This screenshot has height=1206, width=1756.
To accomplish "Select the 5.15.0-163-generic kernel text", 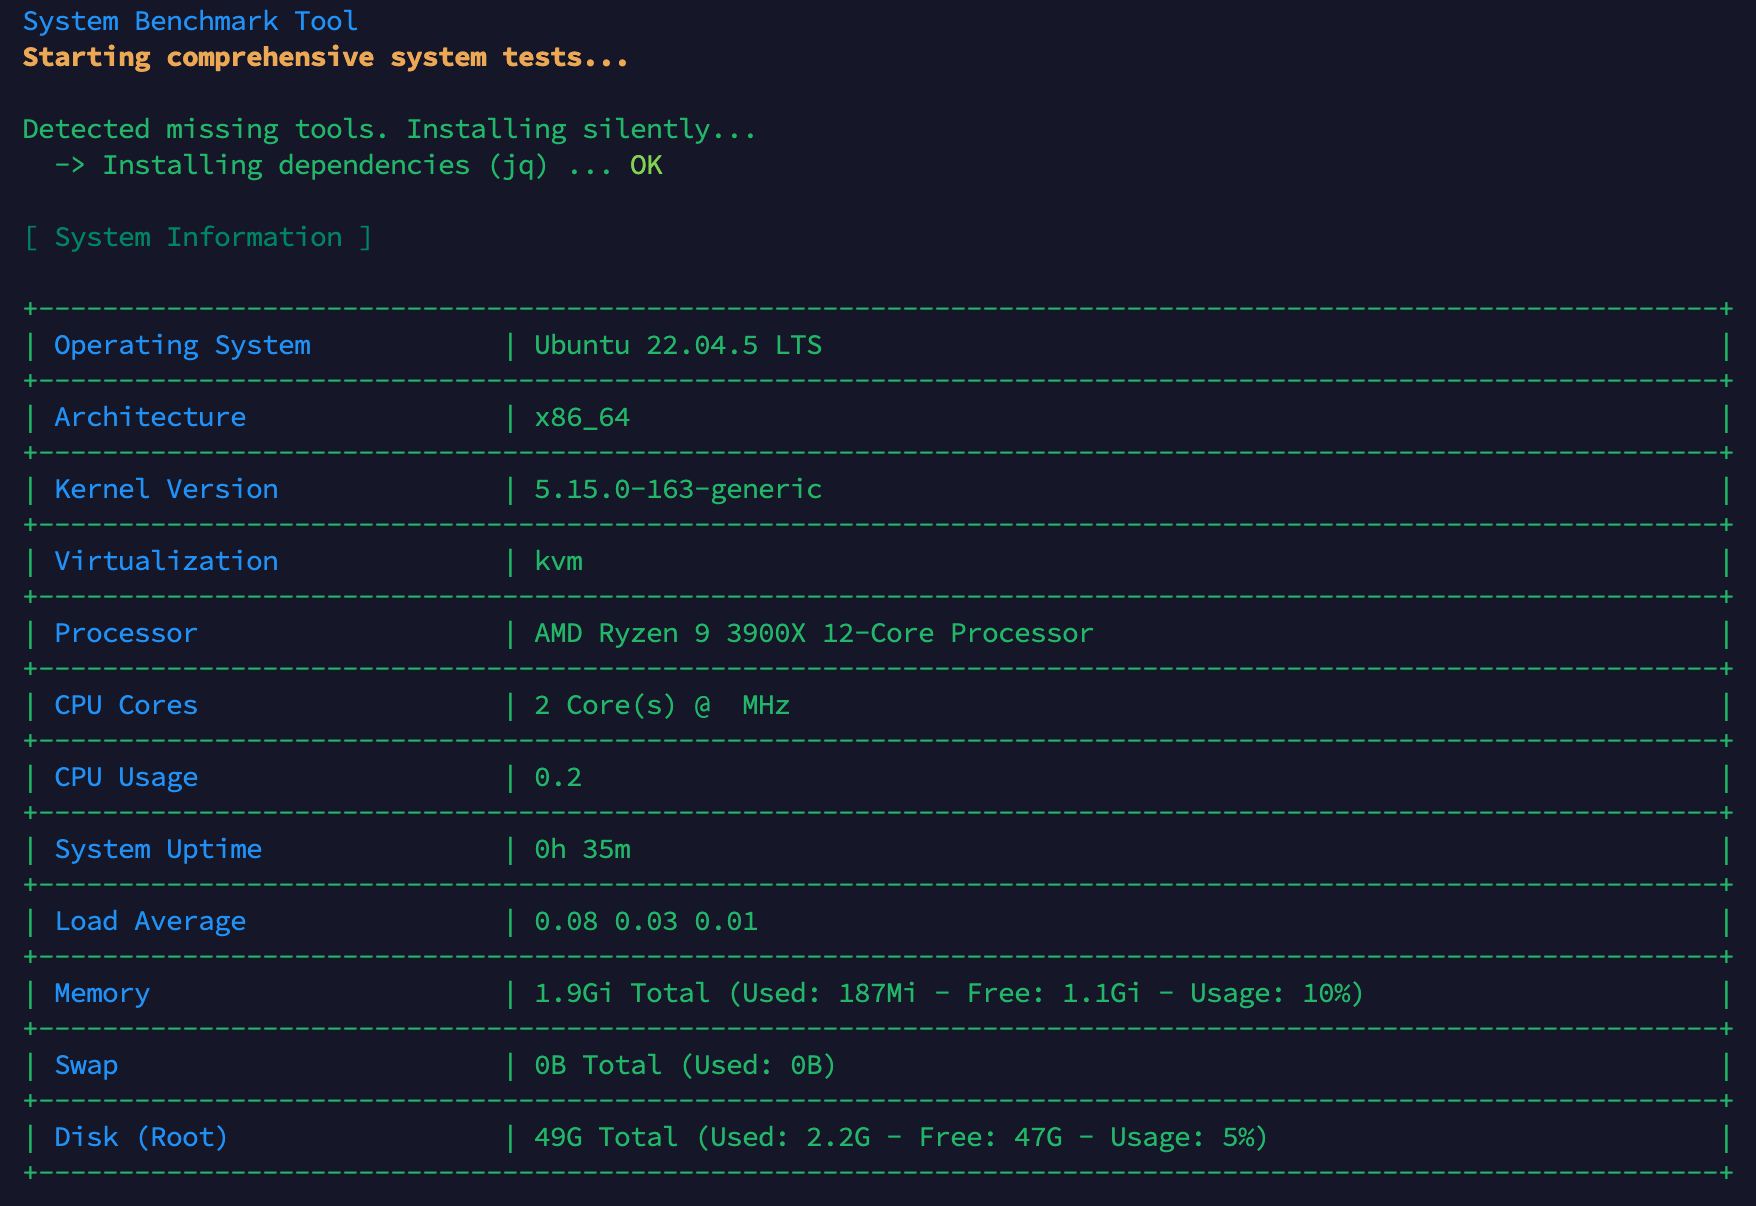I will pos(677,489).
